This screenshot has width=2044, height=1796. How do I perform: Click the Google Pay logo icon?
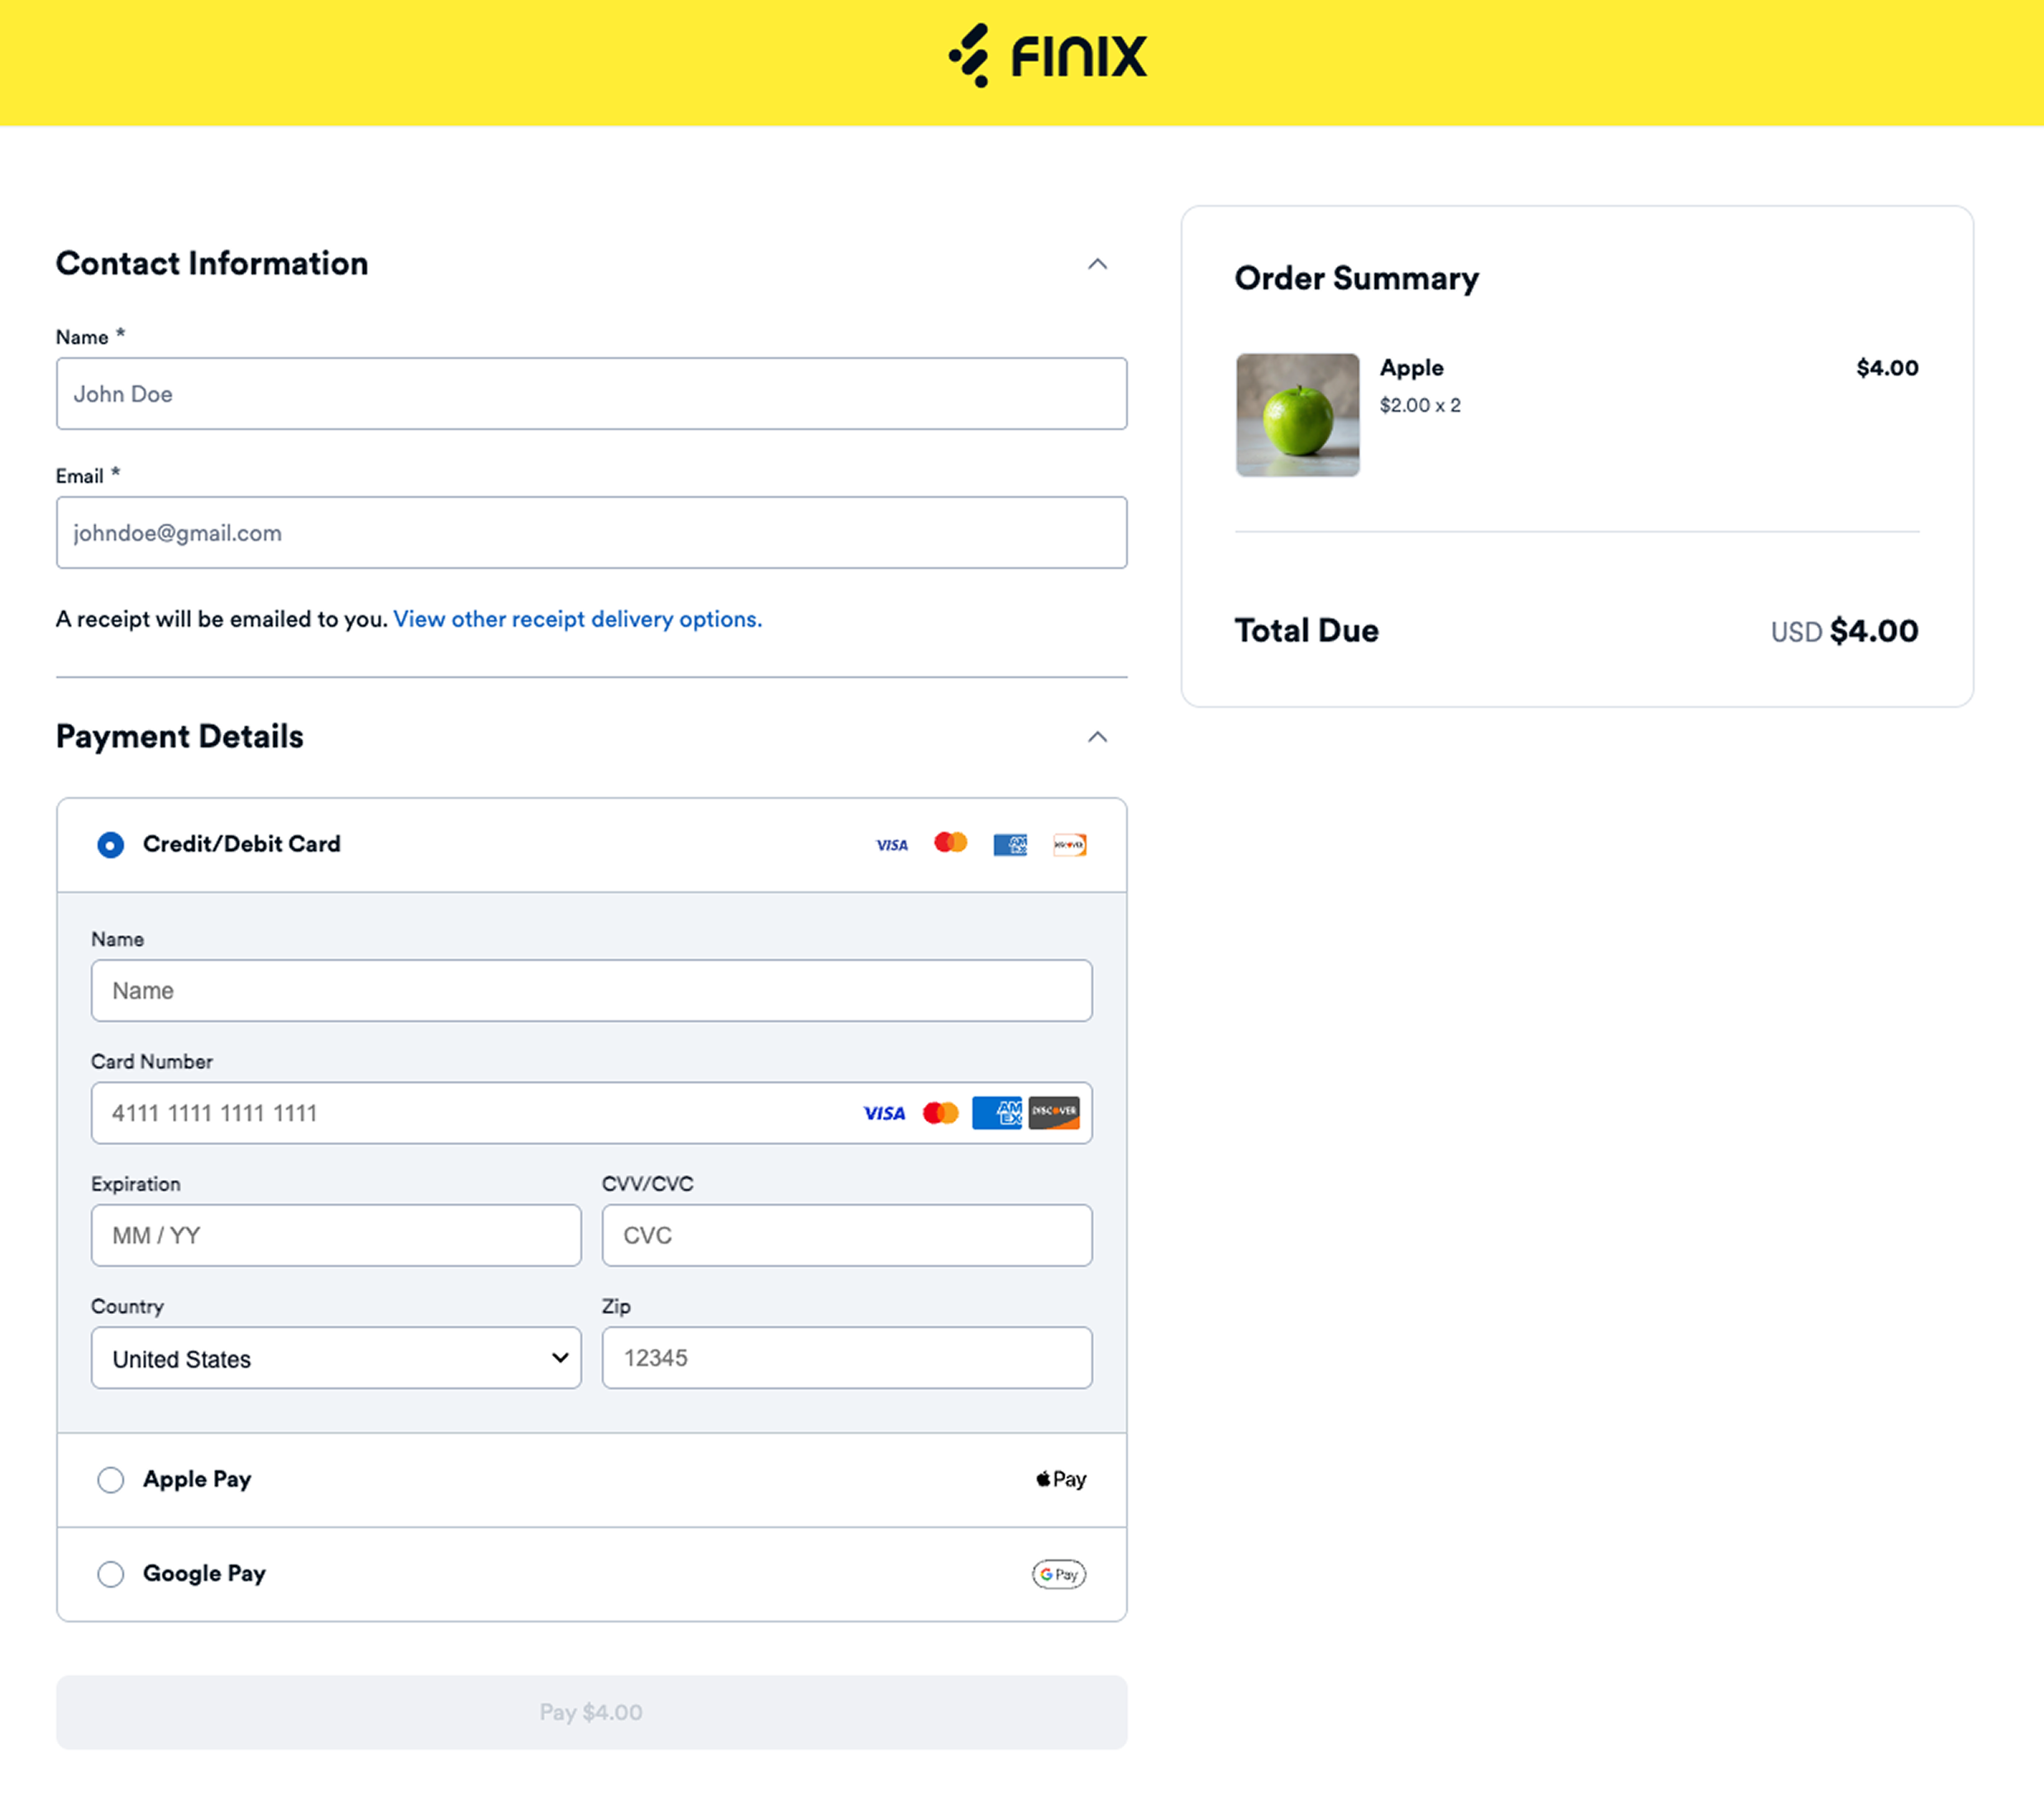coord(1059,1574)
